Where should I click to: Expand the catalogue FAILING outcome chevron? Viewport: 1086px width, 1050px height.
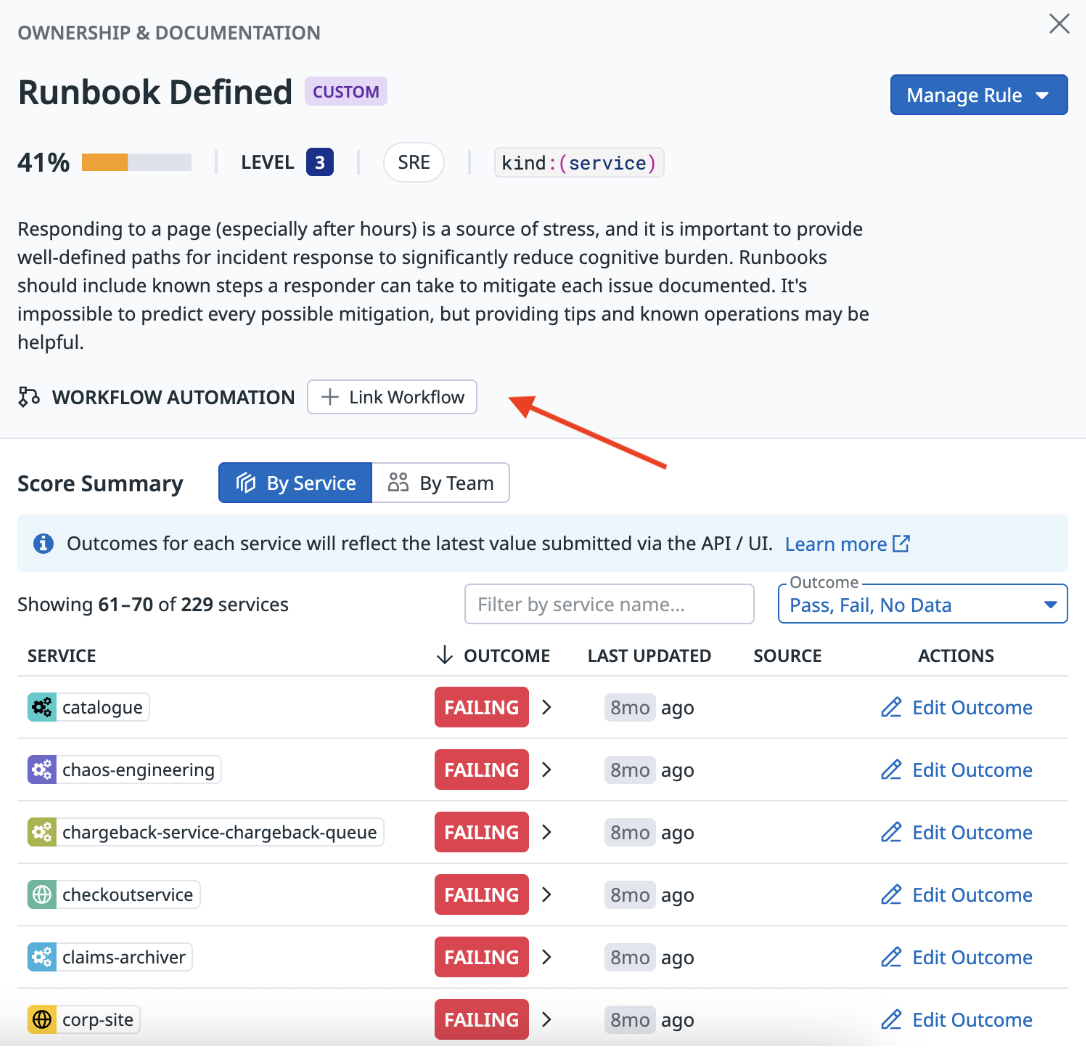click(x=547, y=707)
